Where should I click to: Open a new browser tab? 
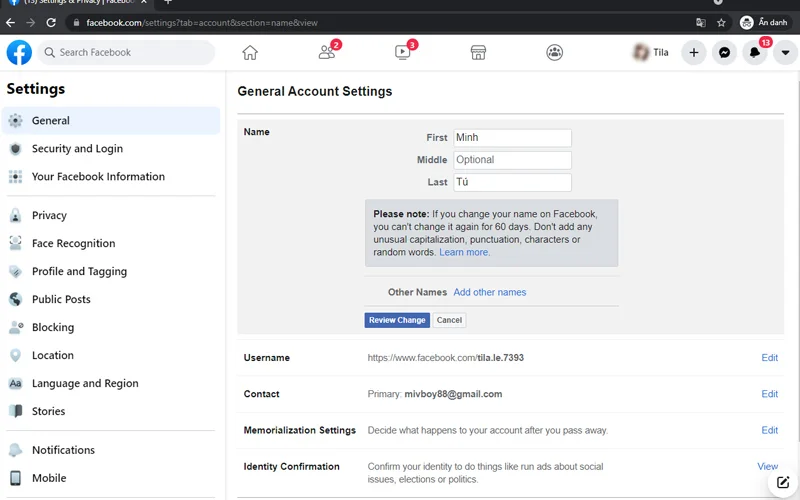(168, 2)
